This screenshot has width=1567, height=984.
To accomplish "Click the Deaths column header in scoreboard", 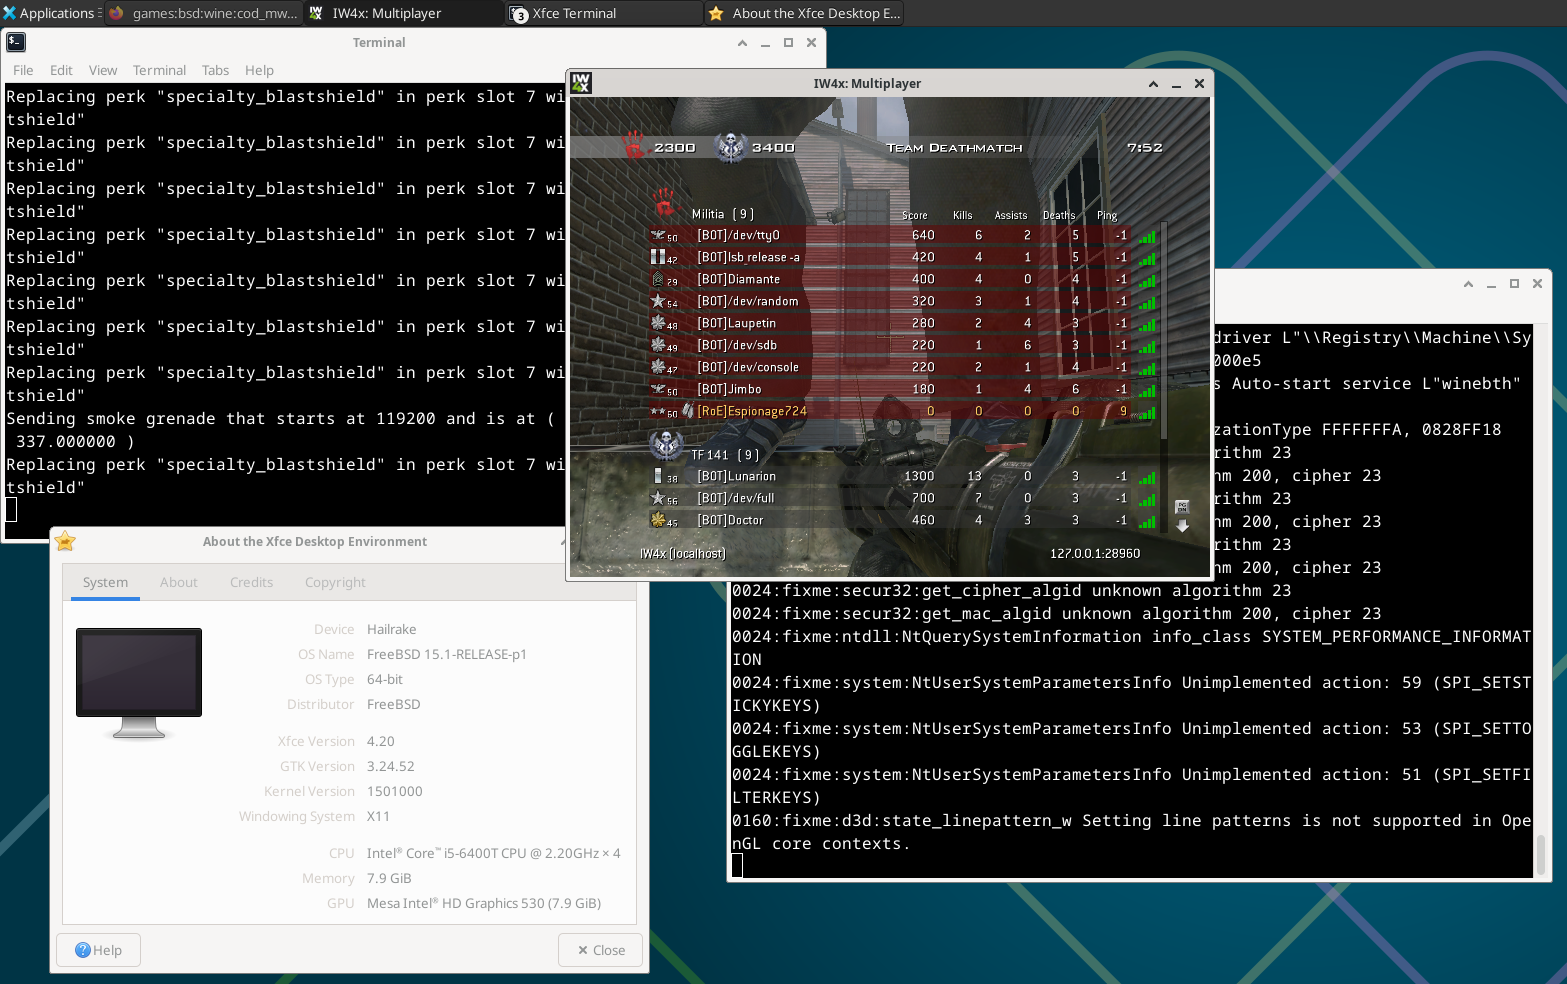I will pos(1059,215).
